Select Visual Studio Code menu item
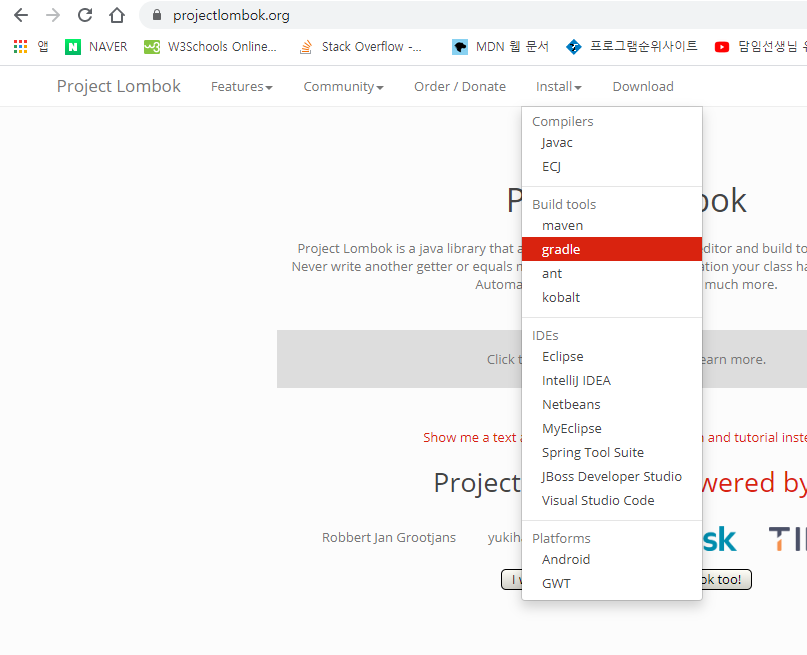 [612, 500]
